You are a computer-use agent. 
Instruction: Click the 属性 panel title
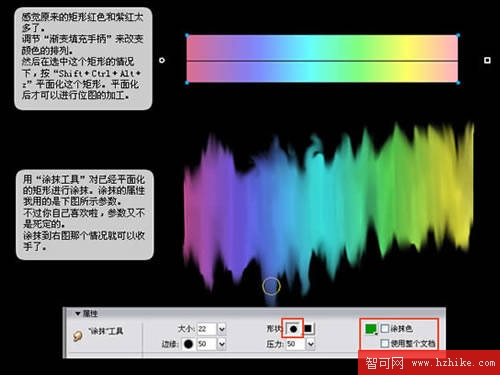point(90,314)
